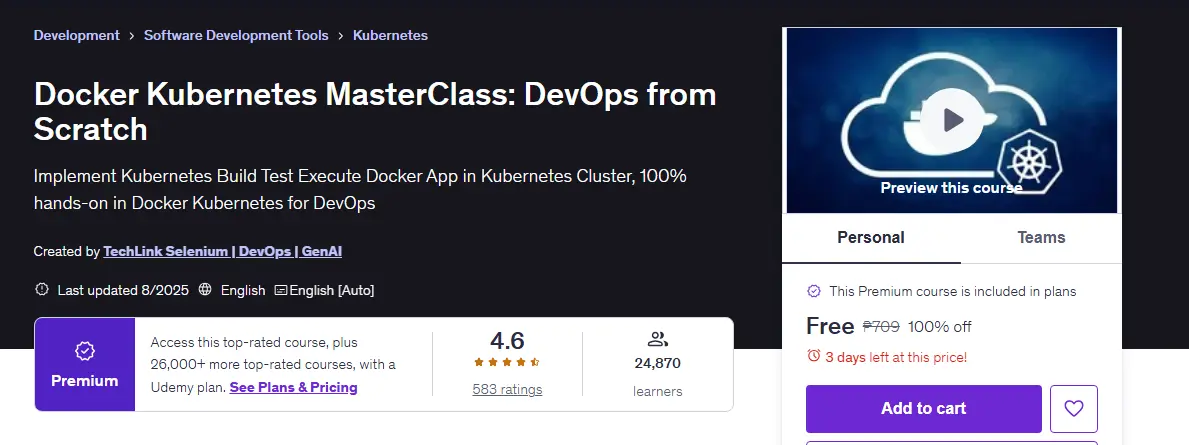
Task: Click the Free price text
Action: [830, 326]
